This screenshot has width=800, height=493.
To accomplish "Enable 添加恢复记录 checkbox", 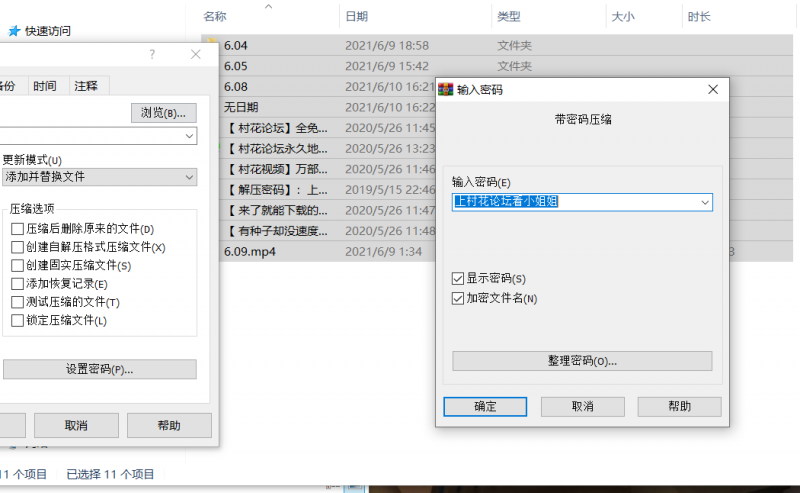I will (17, 284).
